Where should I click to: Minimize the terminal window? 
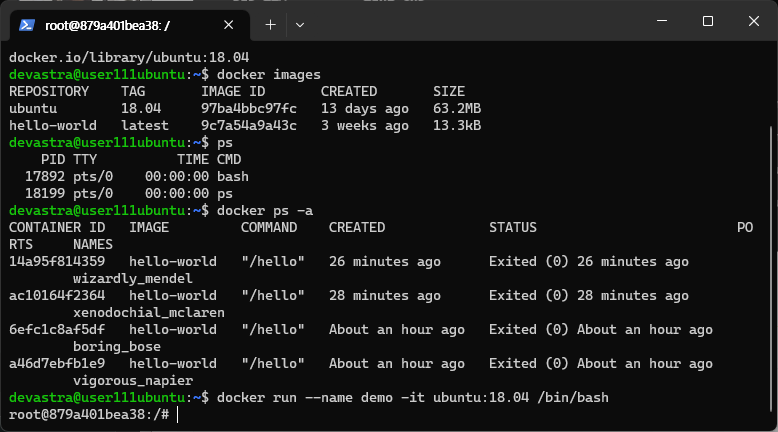pyautogui.click(x=662, y=21)
